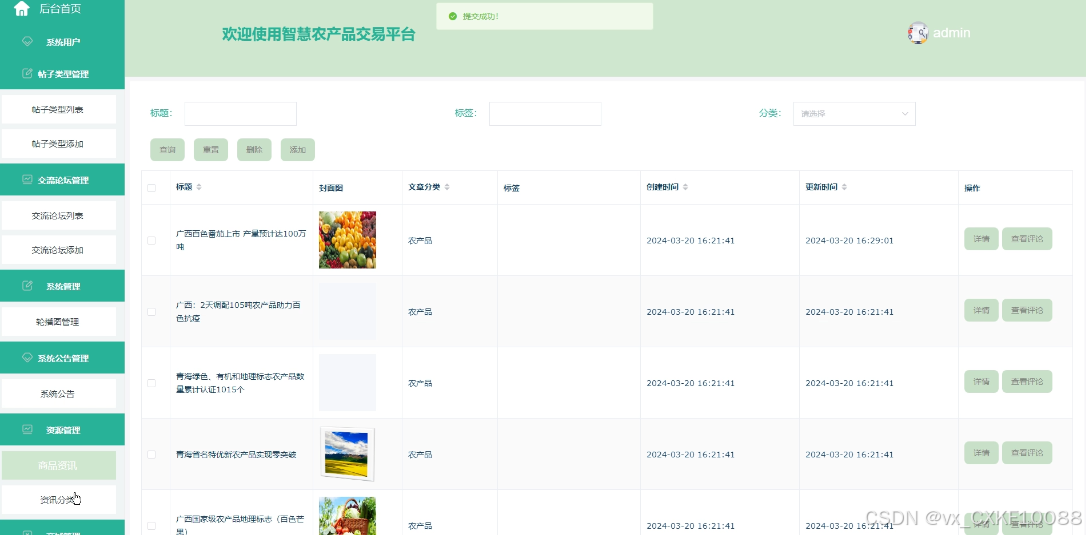1086x535 pixels.
Task: Open 系统公告 menu item
Action: pyautogui.click(x=58, y=394)
